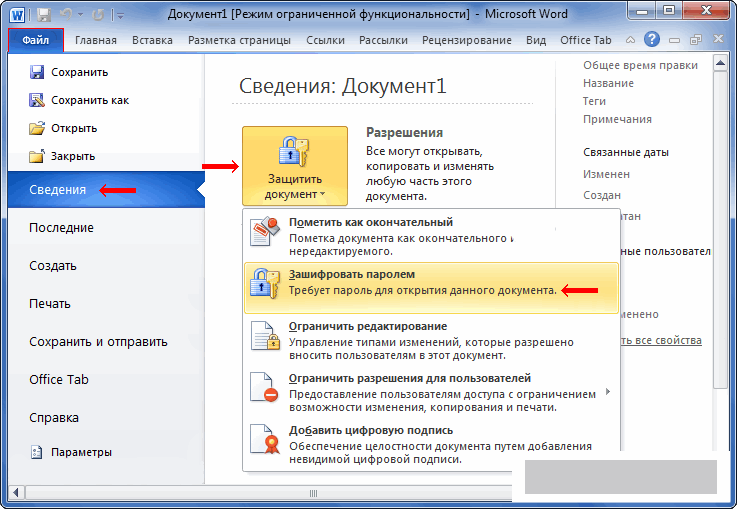737x509 pixels.
Task: Click the Открыть folder icon
Action: pos(37,128)
